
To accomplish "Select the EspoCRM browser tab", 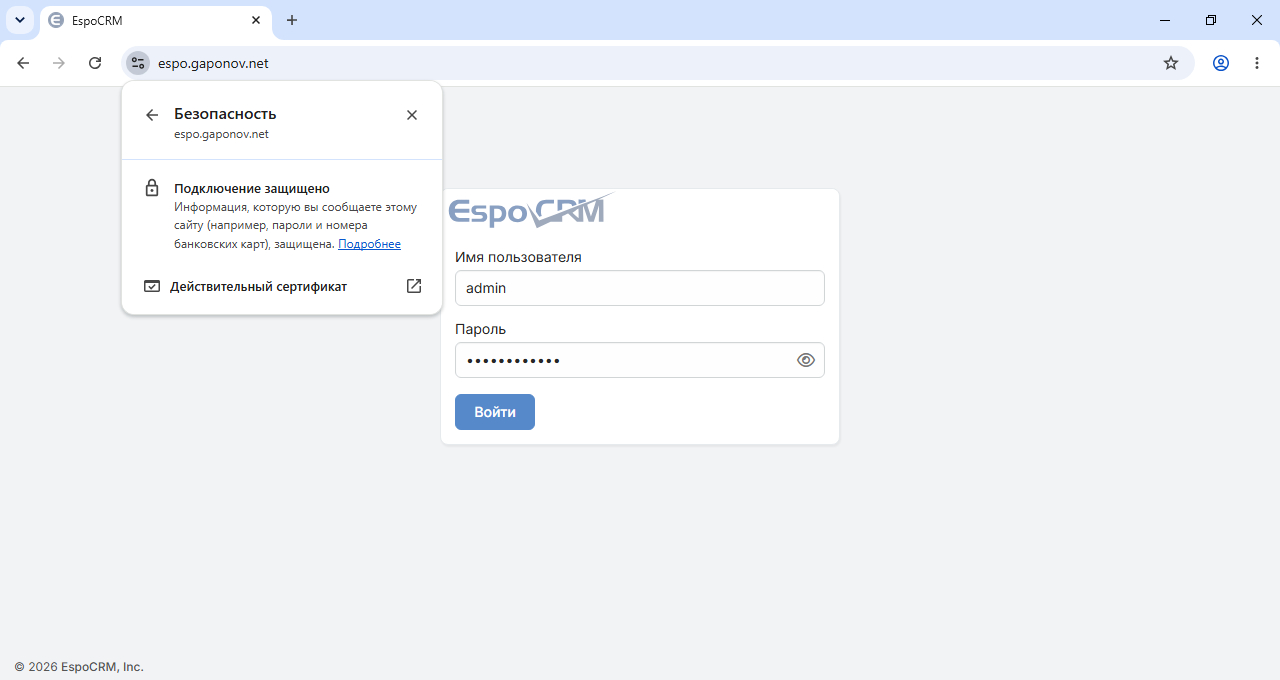I will click(x=155, y=21).
